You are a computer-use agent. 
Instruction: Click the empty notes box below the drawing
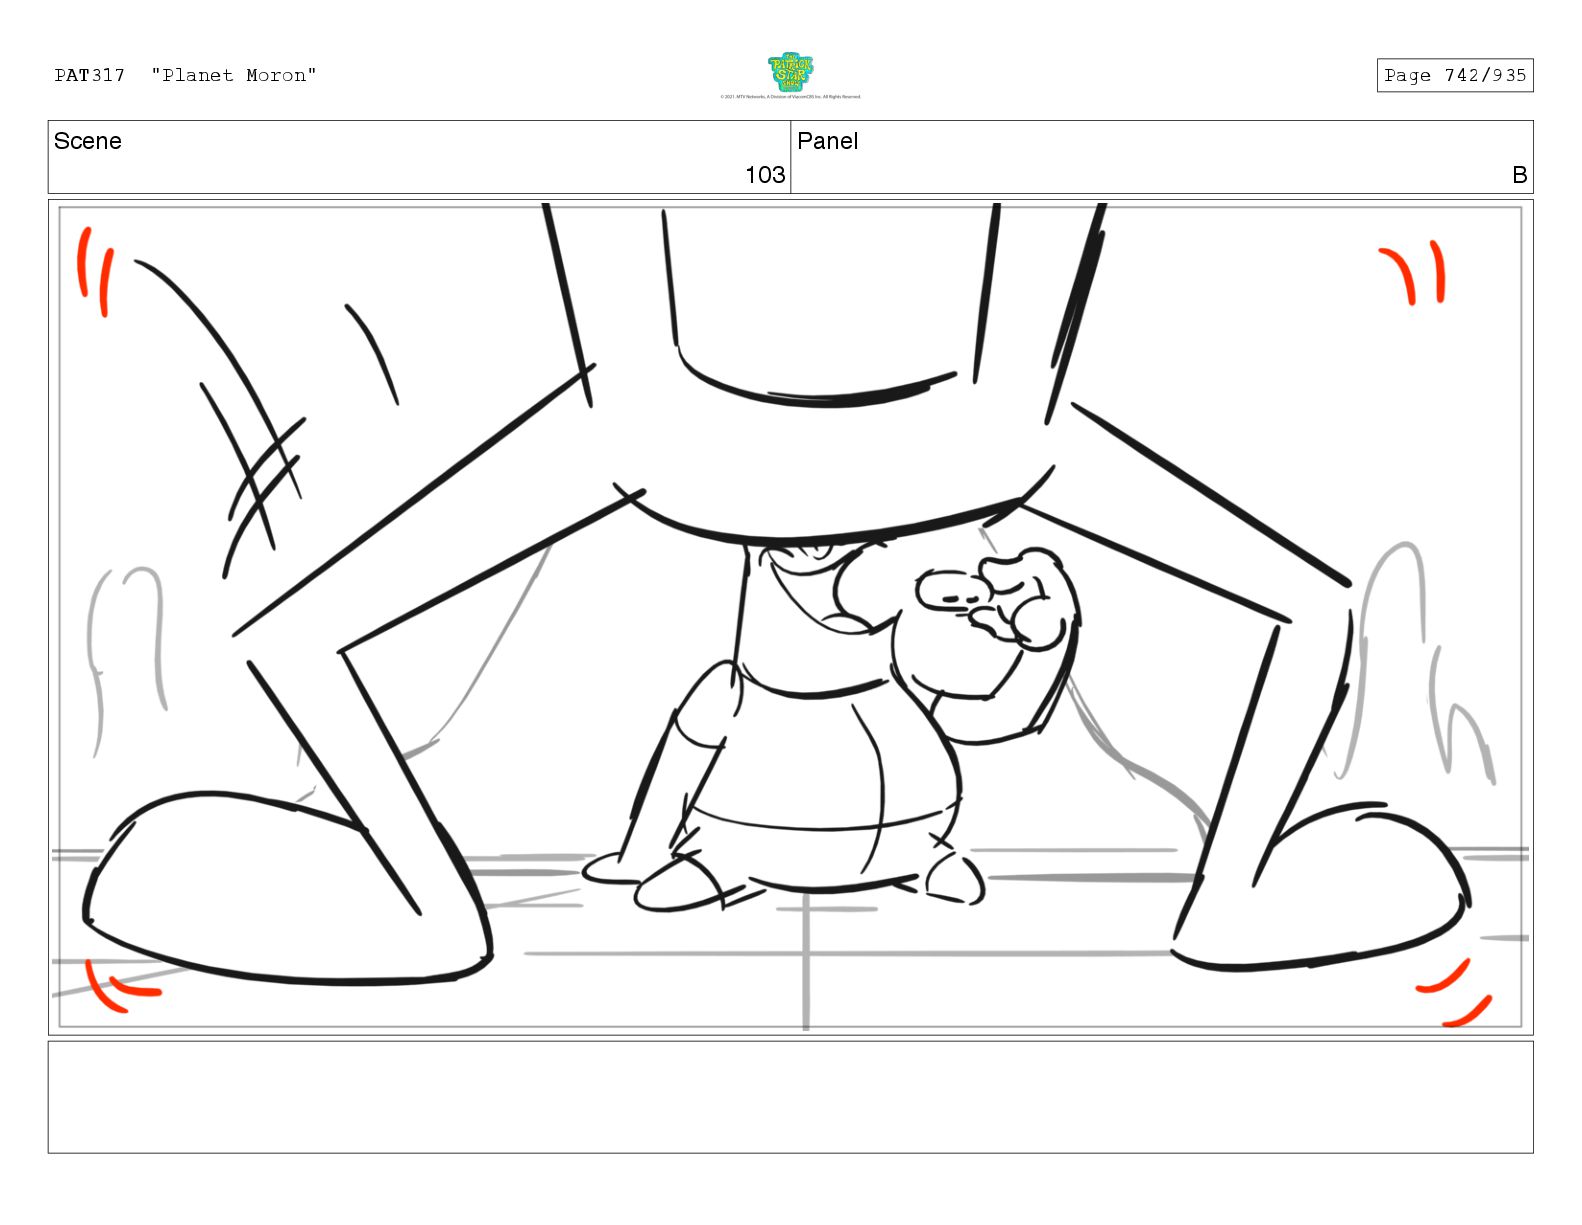pos(790,1097)
